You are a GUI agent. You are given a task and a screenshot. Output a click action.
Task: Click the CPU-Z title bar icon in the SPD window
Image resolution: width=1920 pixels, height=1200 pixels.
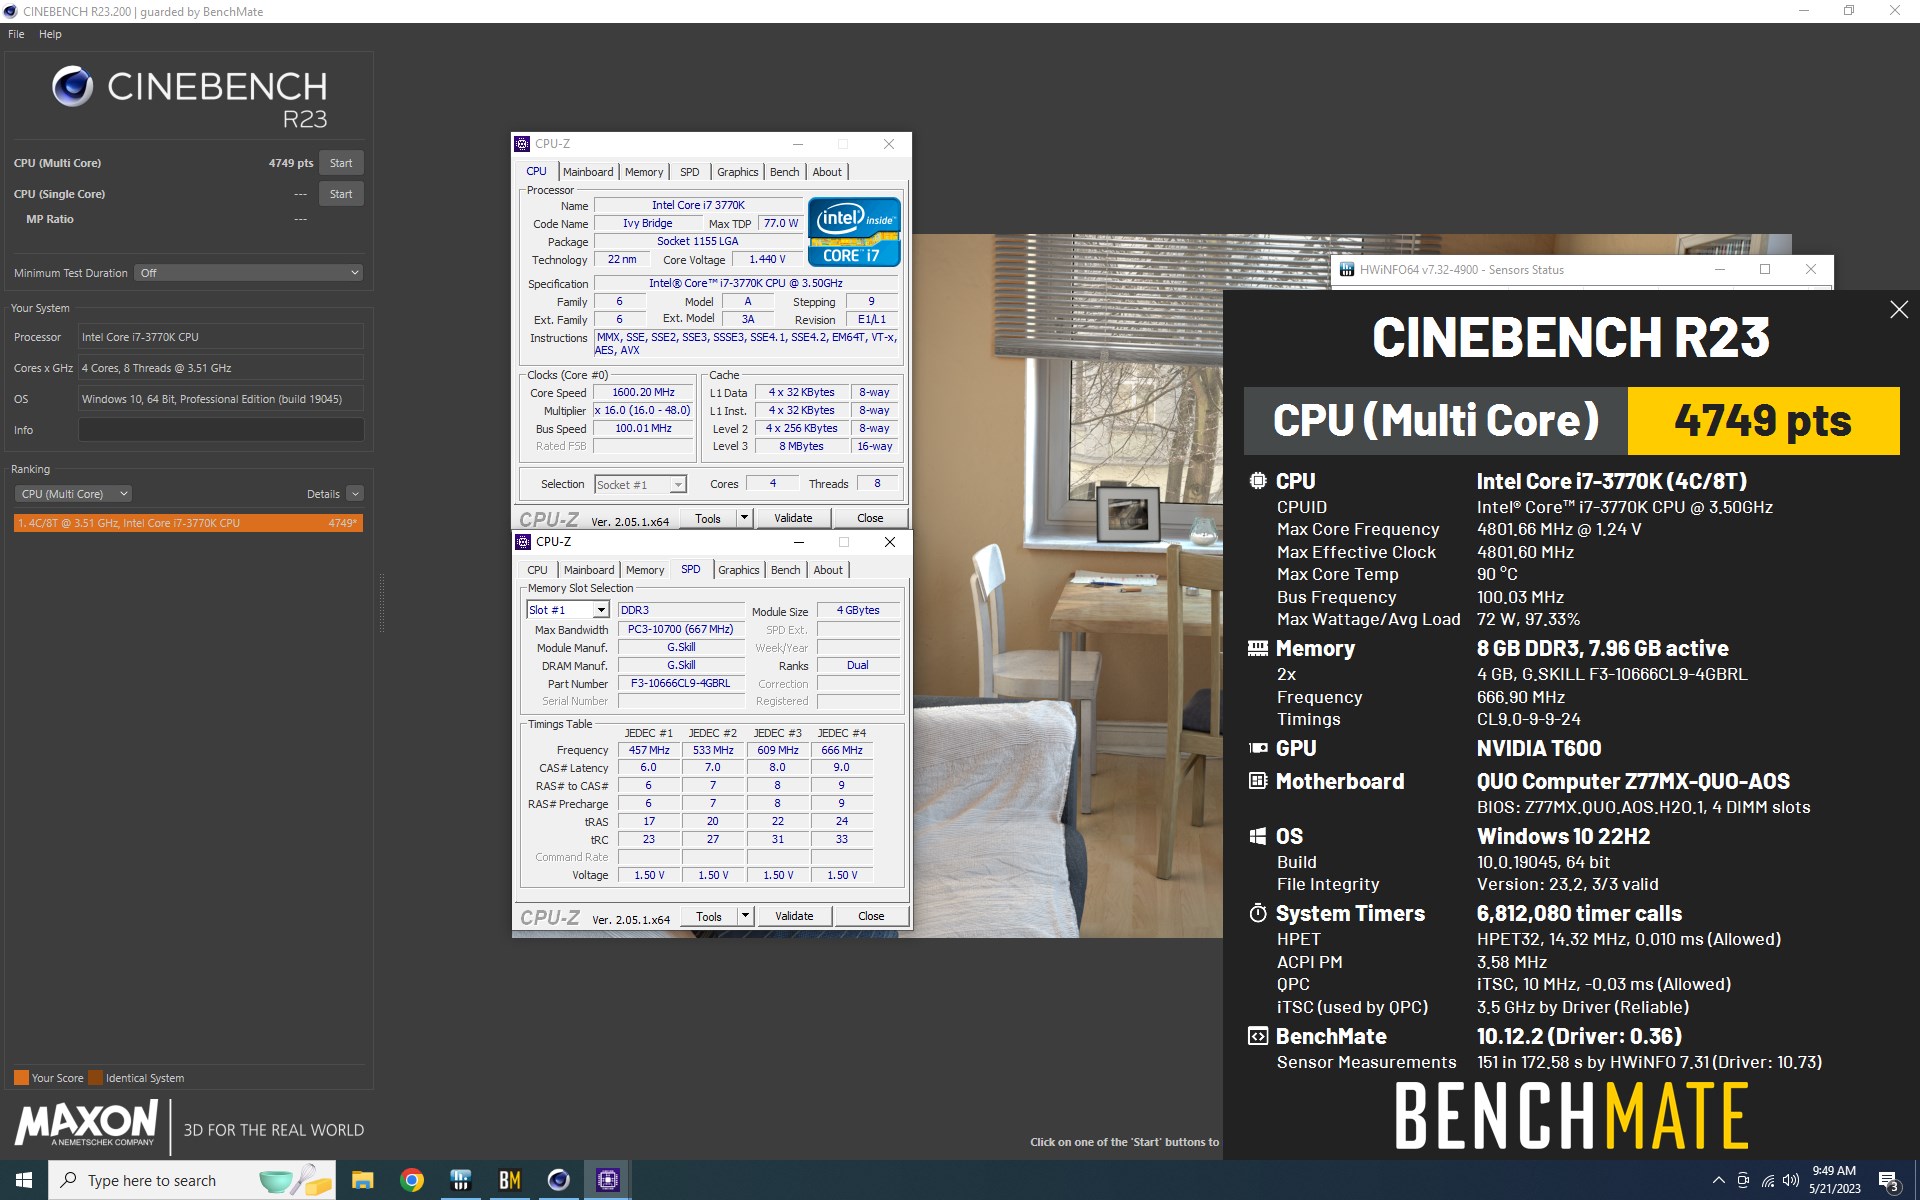[522, 542]
